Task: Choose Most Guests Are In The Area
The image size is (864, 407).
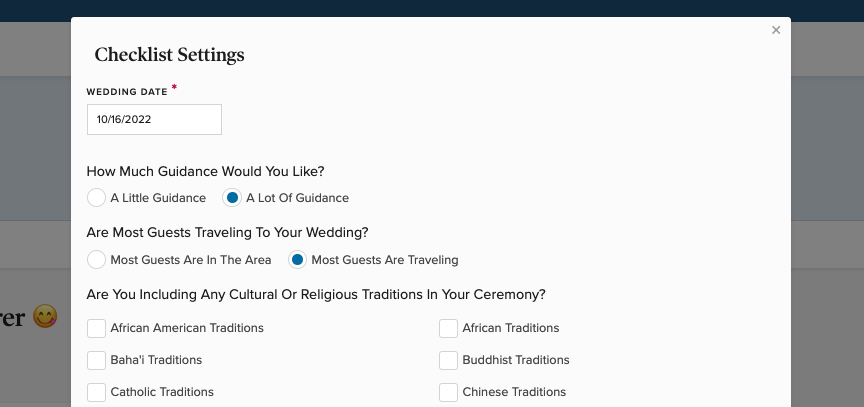Action: click(x=97, y=260)
